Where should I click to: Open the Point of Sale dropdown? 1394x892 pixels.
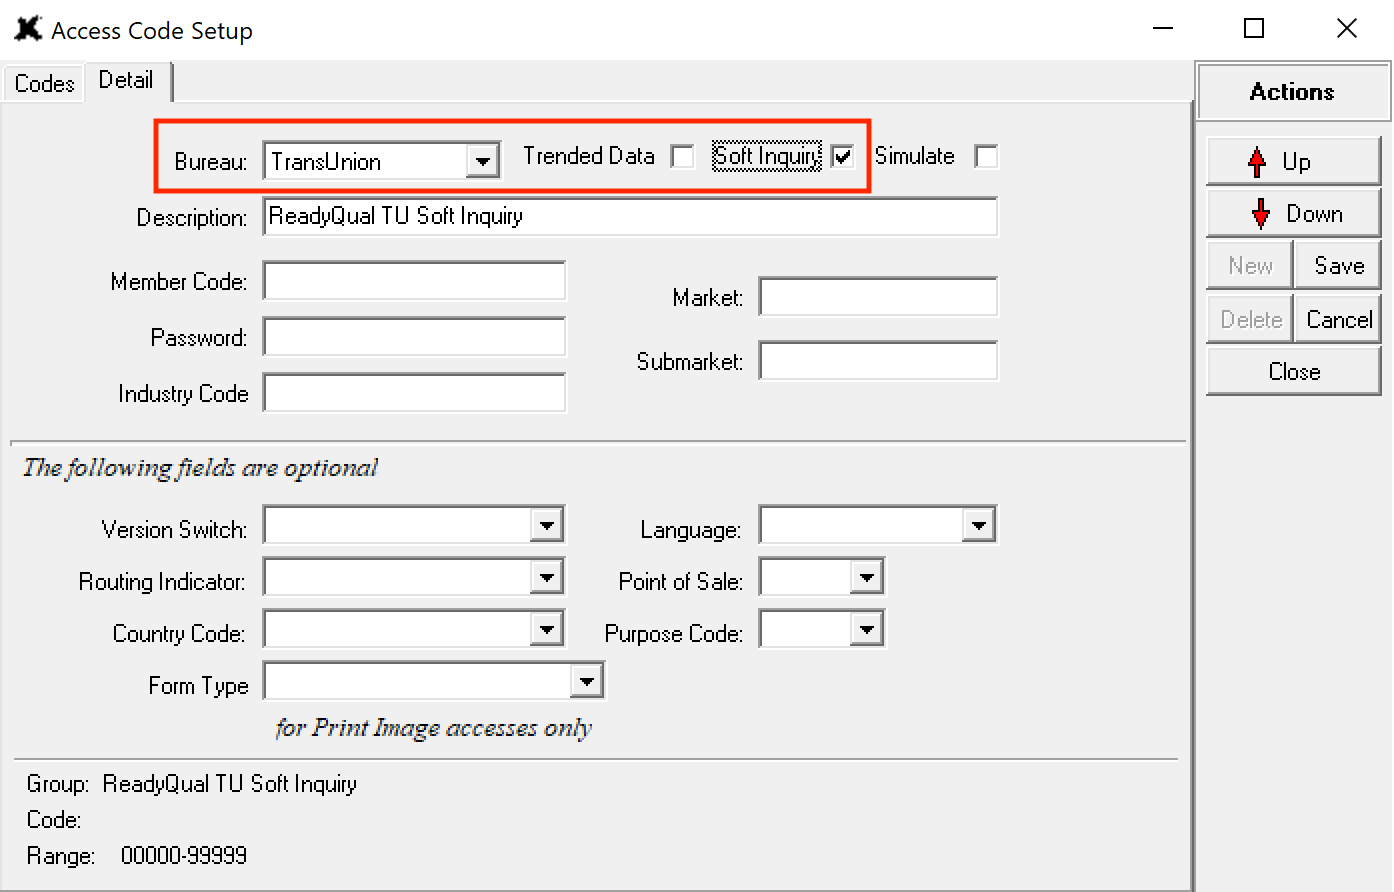pos(867,577)
